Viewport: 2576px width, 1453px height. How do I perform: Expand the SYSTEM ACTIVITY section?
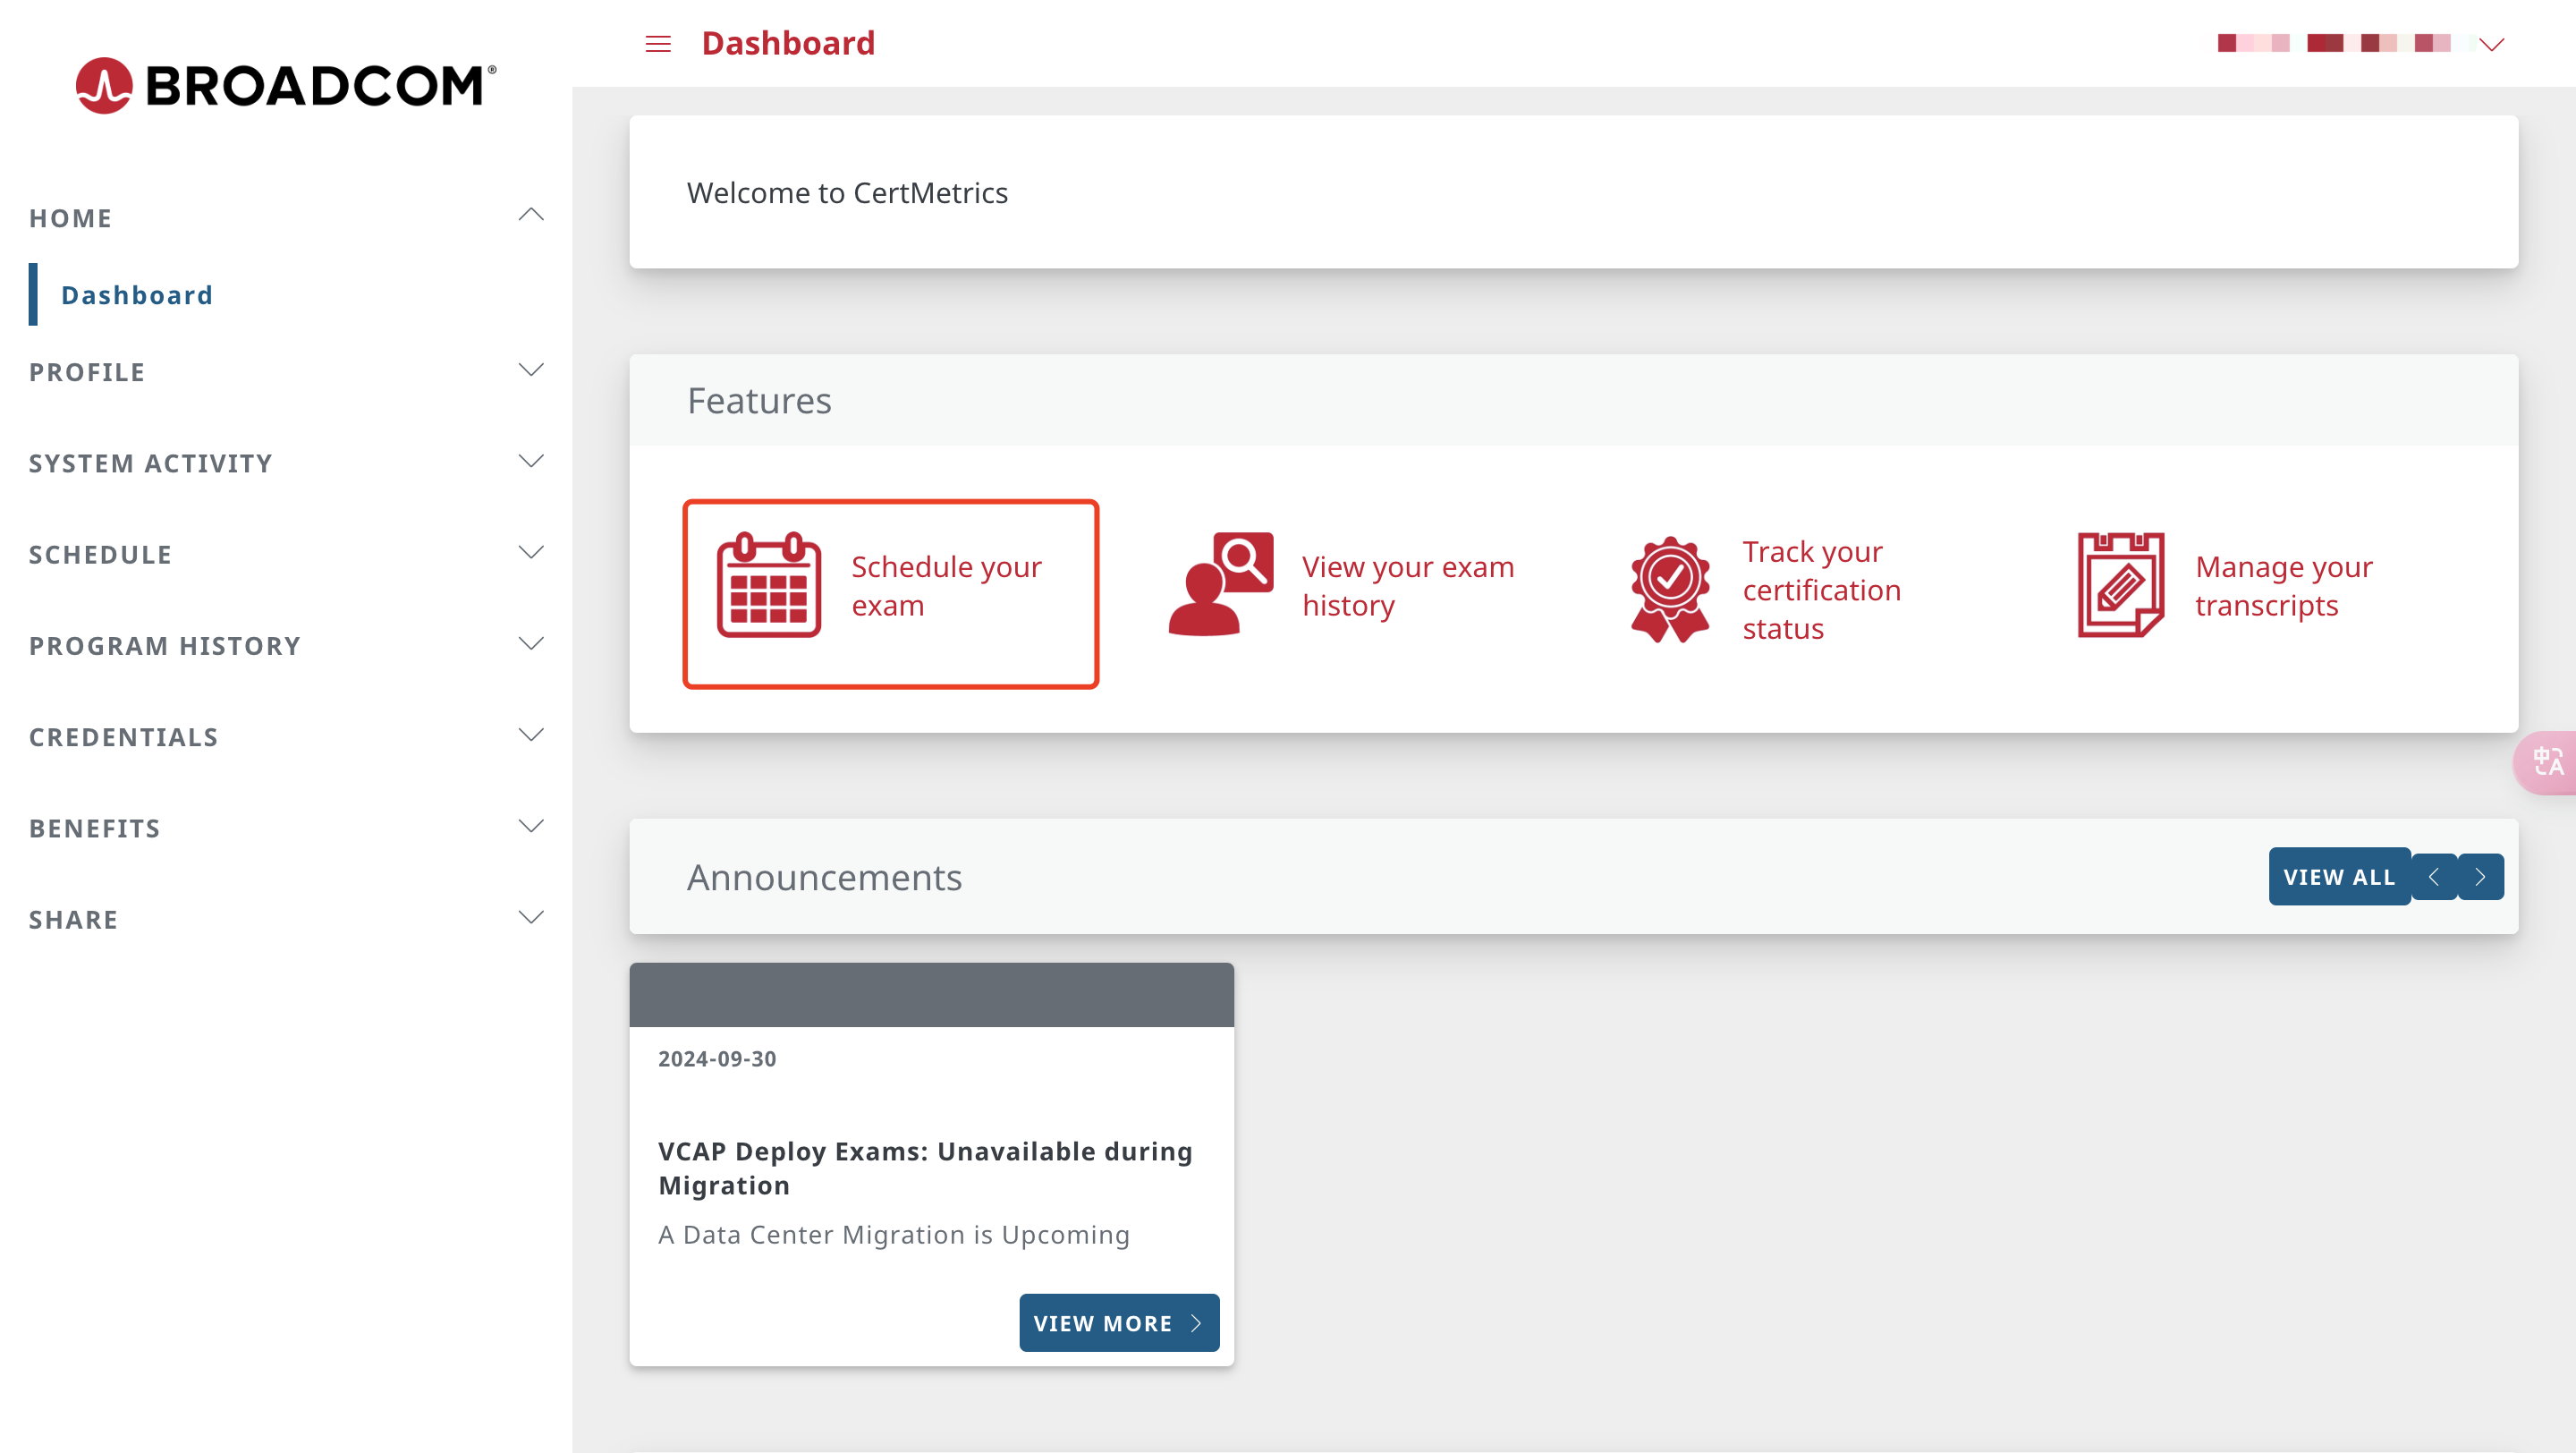pyautogui.click(x=286, y=463)
